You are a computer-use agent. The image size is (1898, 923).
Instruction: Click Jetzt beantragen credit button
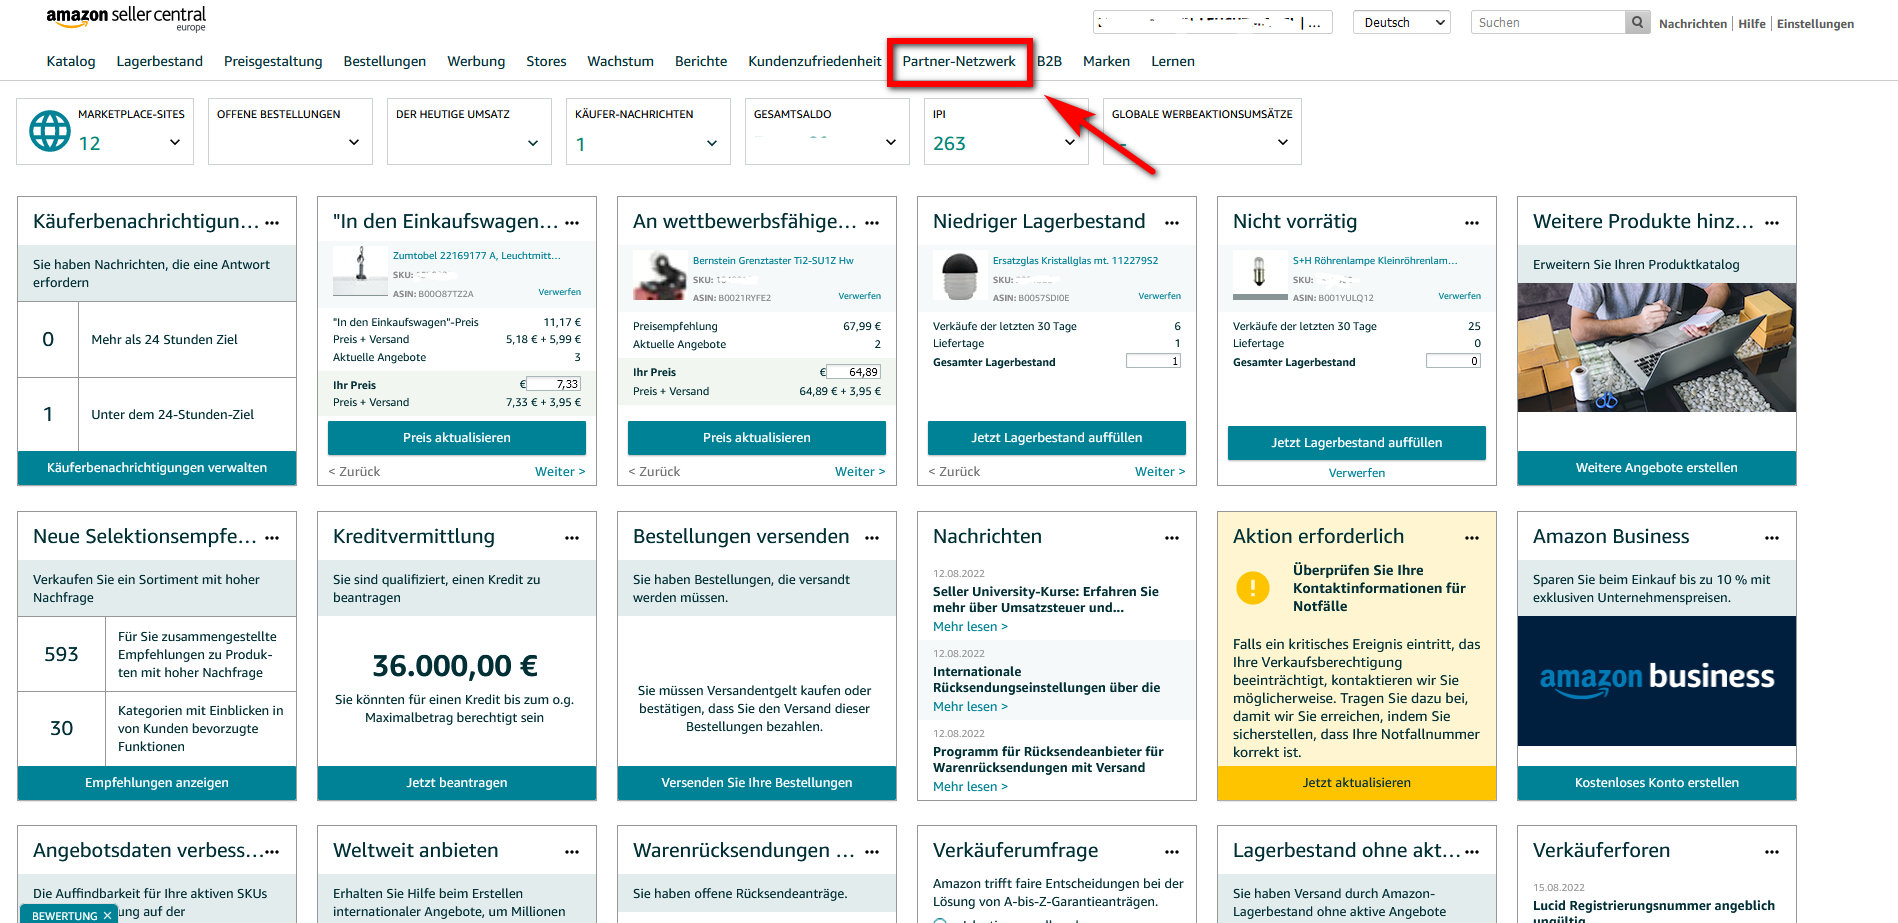(457, 783)
